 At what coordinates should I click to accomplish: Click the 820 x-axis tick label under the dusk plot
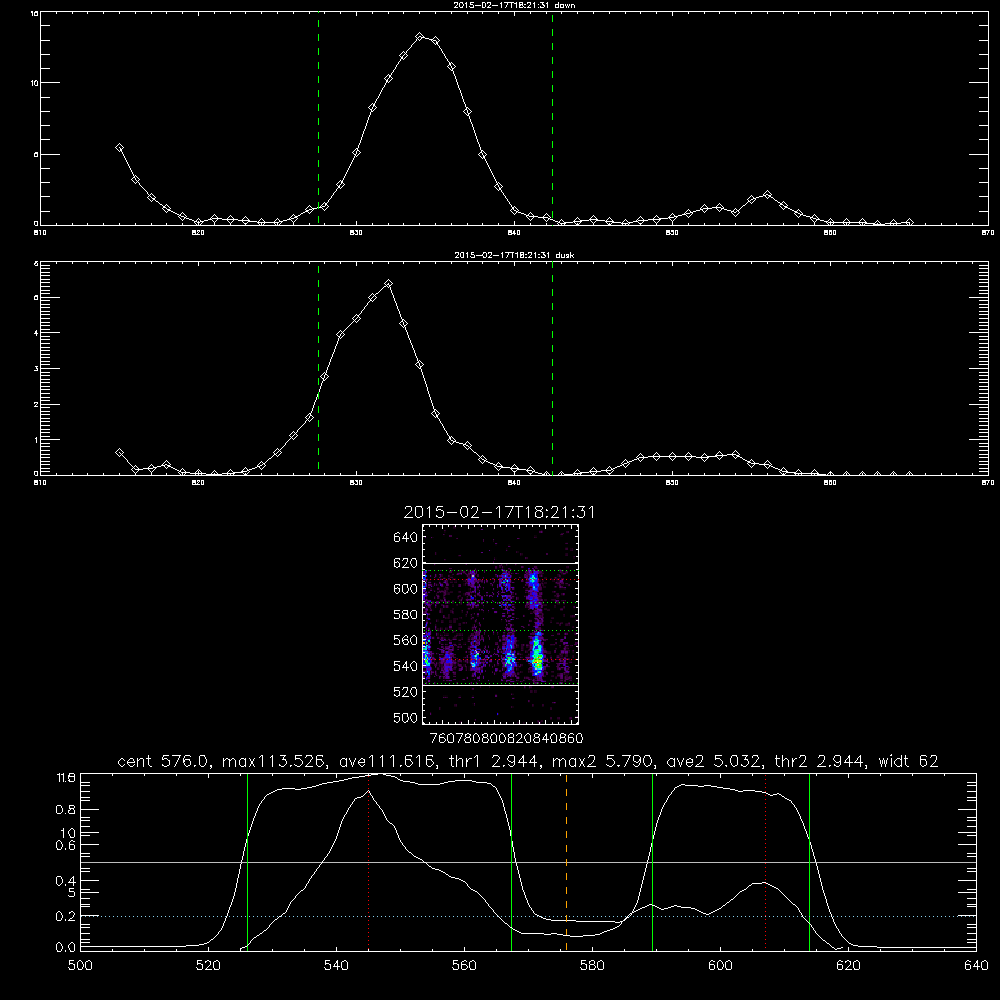coord(198,483)
